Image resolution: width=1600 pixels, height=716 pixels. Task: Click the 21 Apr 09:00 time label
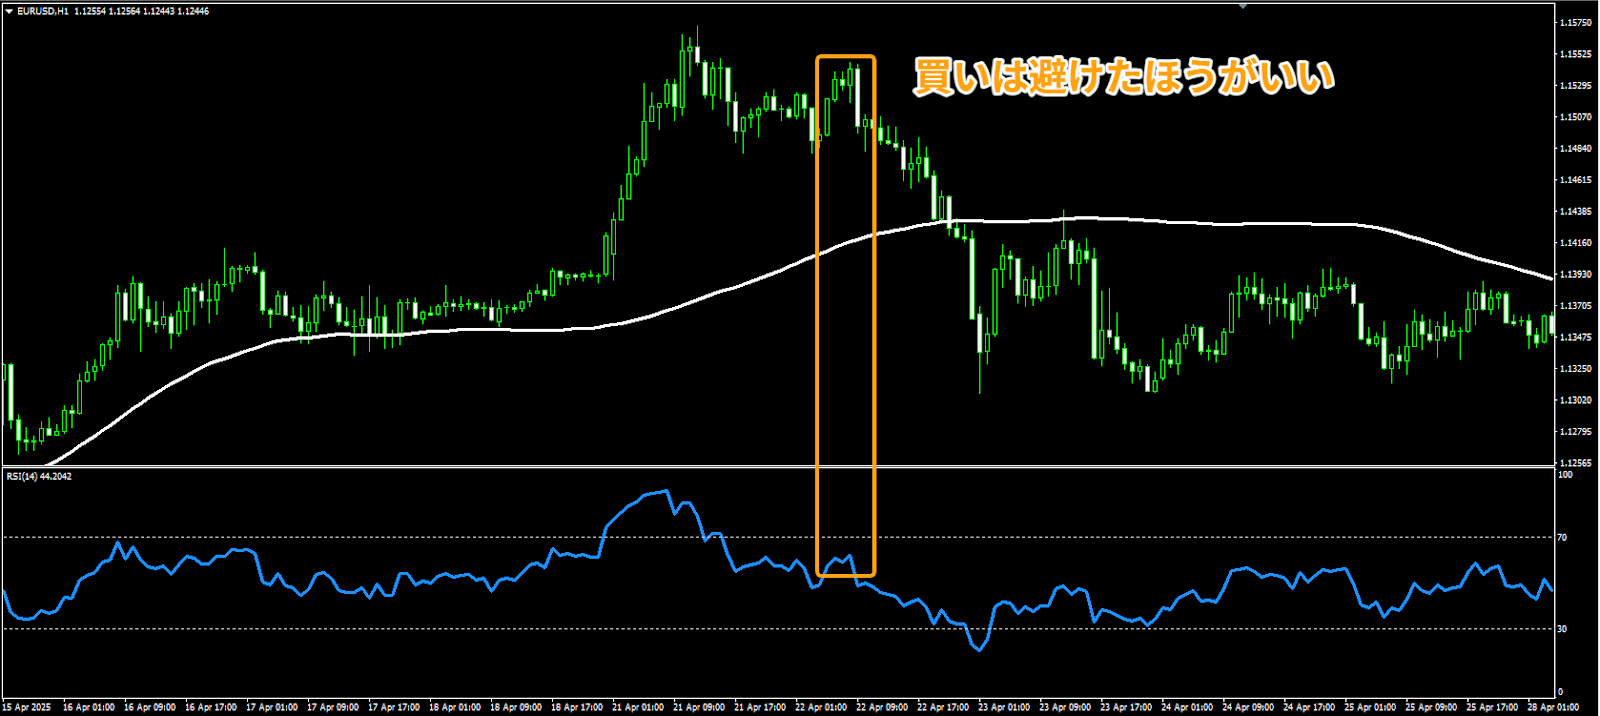(x=699, y=707)
